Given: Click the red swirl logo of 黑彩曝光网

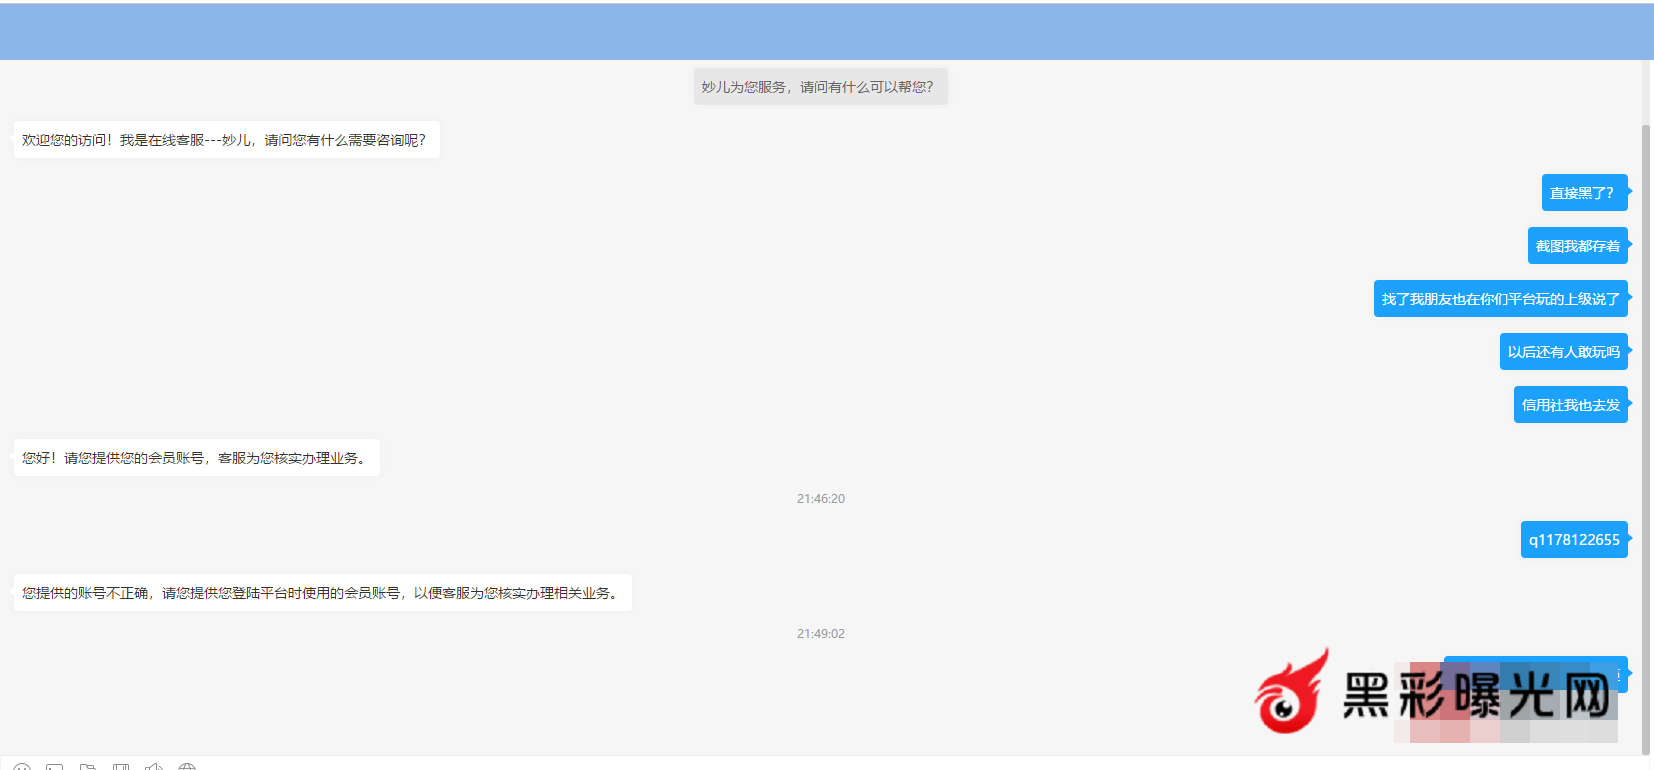Looking at the screenshot, I should click(x=1292, y=693).
